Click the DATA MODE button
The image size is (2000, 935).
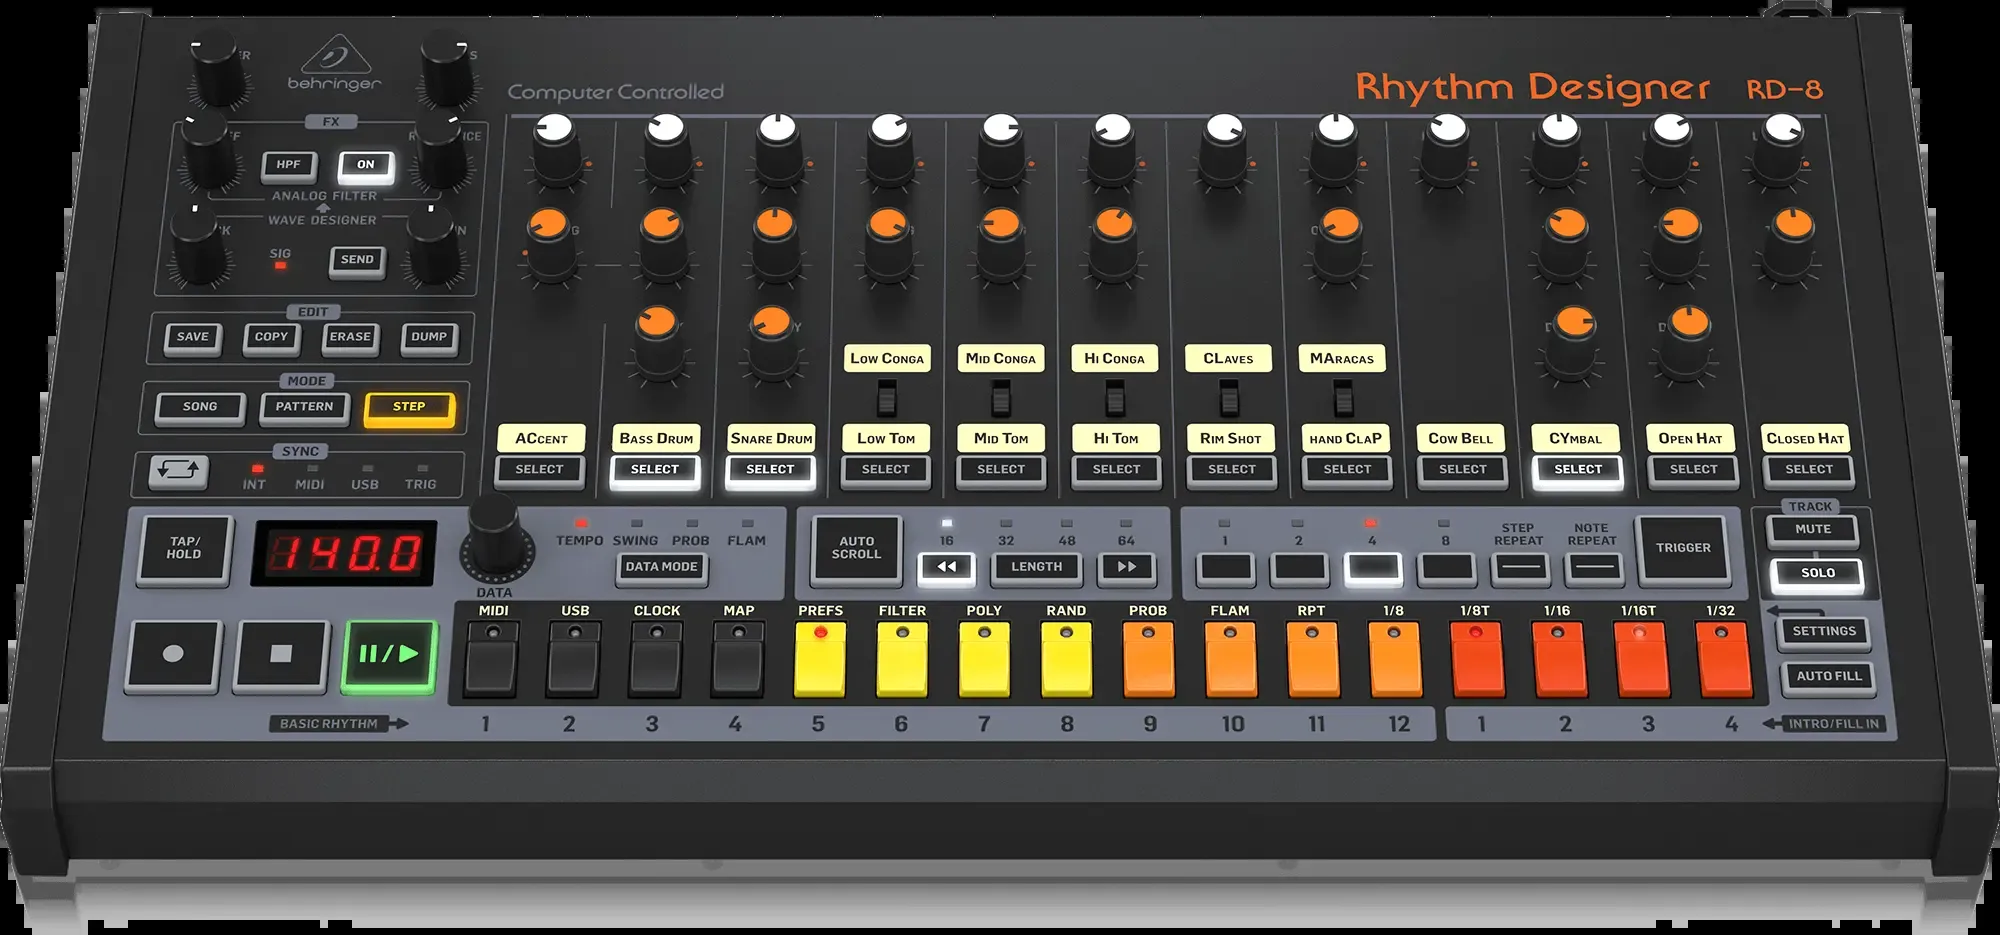click(661, 567)
